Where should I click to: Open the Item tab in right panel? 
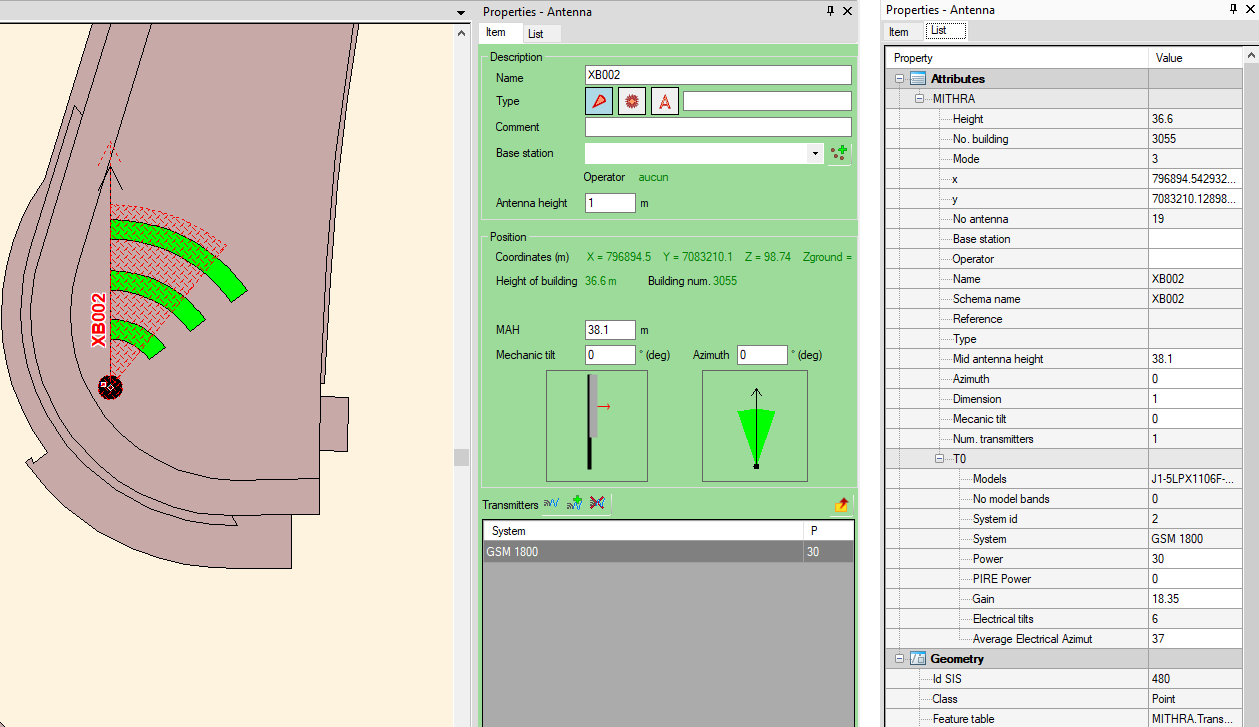click(x=899, y=32)
